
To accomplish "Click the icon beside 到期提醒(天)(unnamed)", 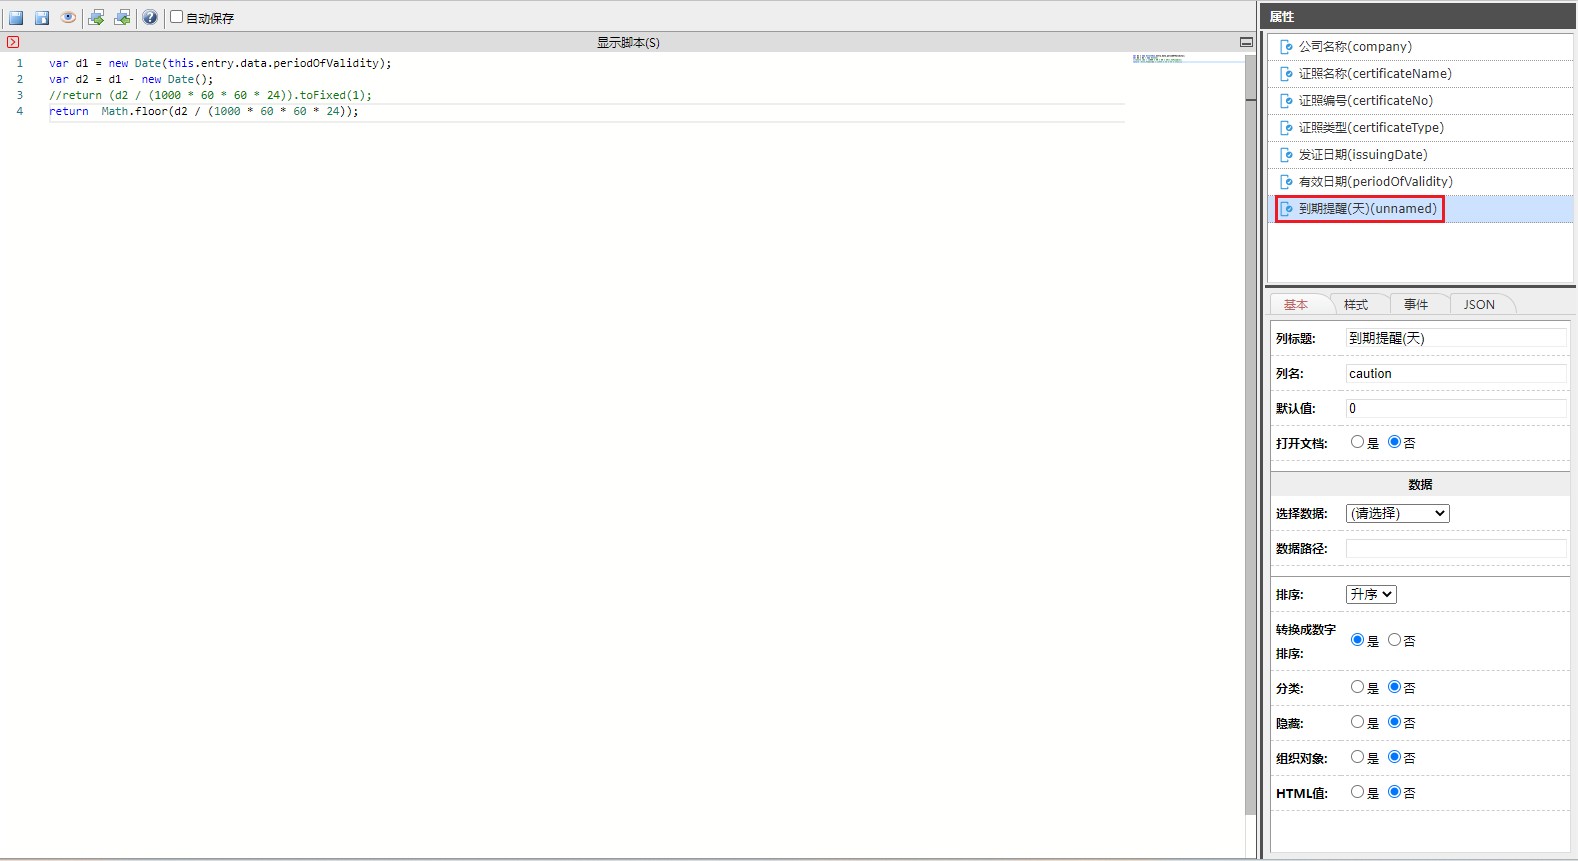I will (1287, 209).
